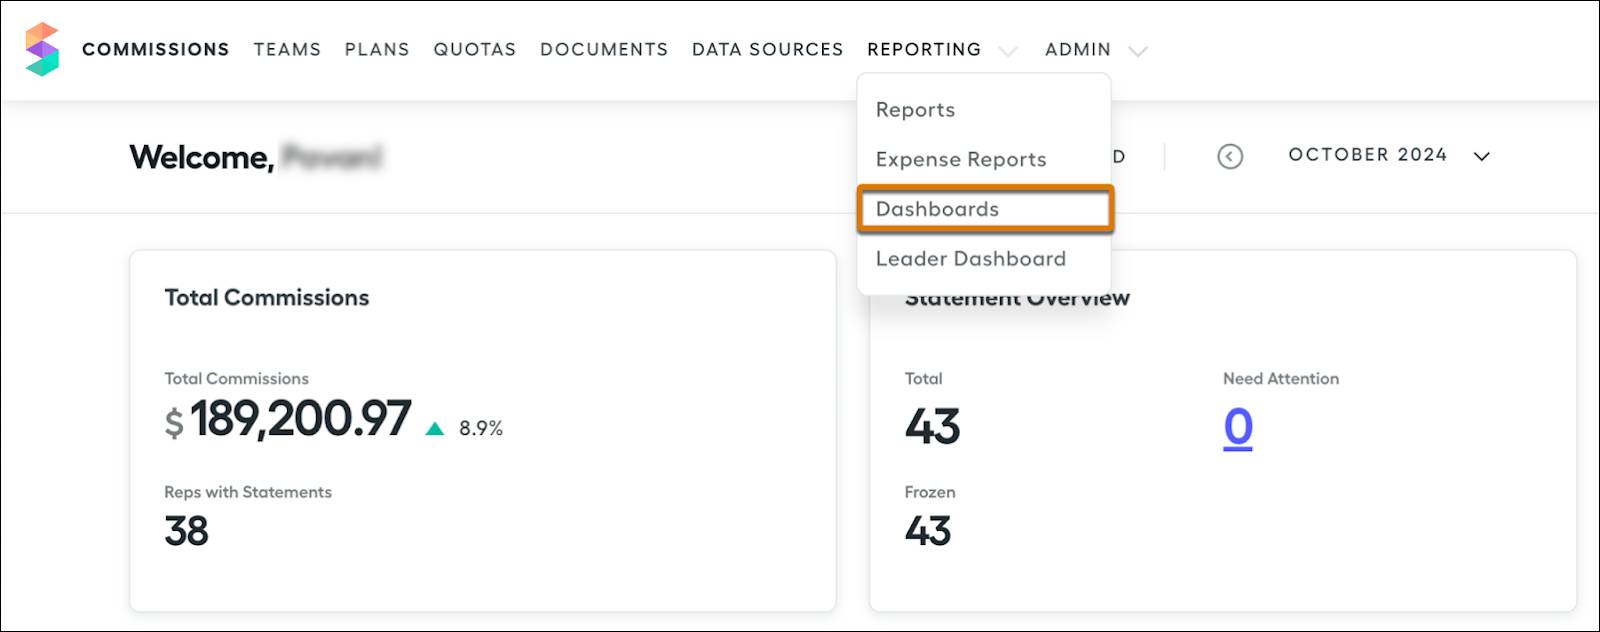Go to previous month with the circled arrow
This screenshot has height=632, width=1600.
pyautogui.click(x=1230, y=156)
